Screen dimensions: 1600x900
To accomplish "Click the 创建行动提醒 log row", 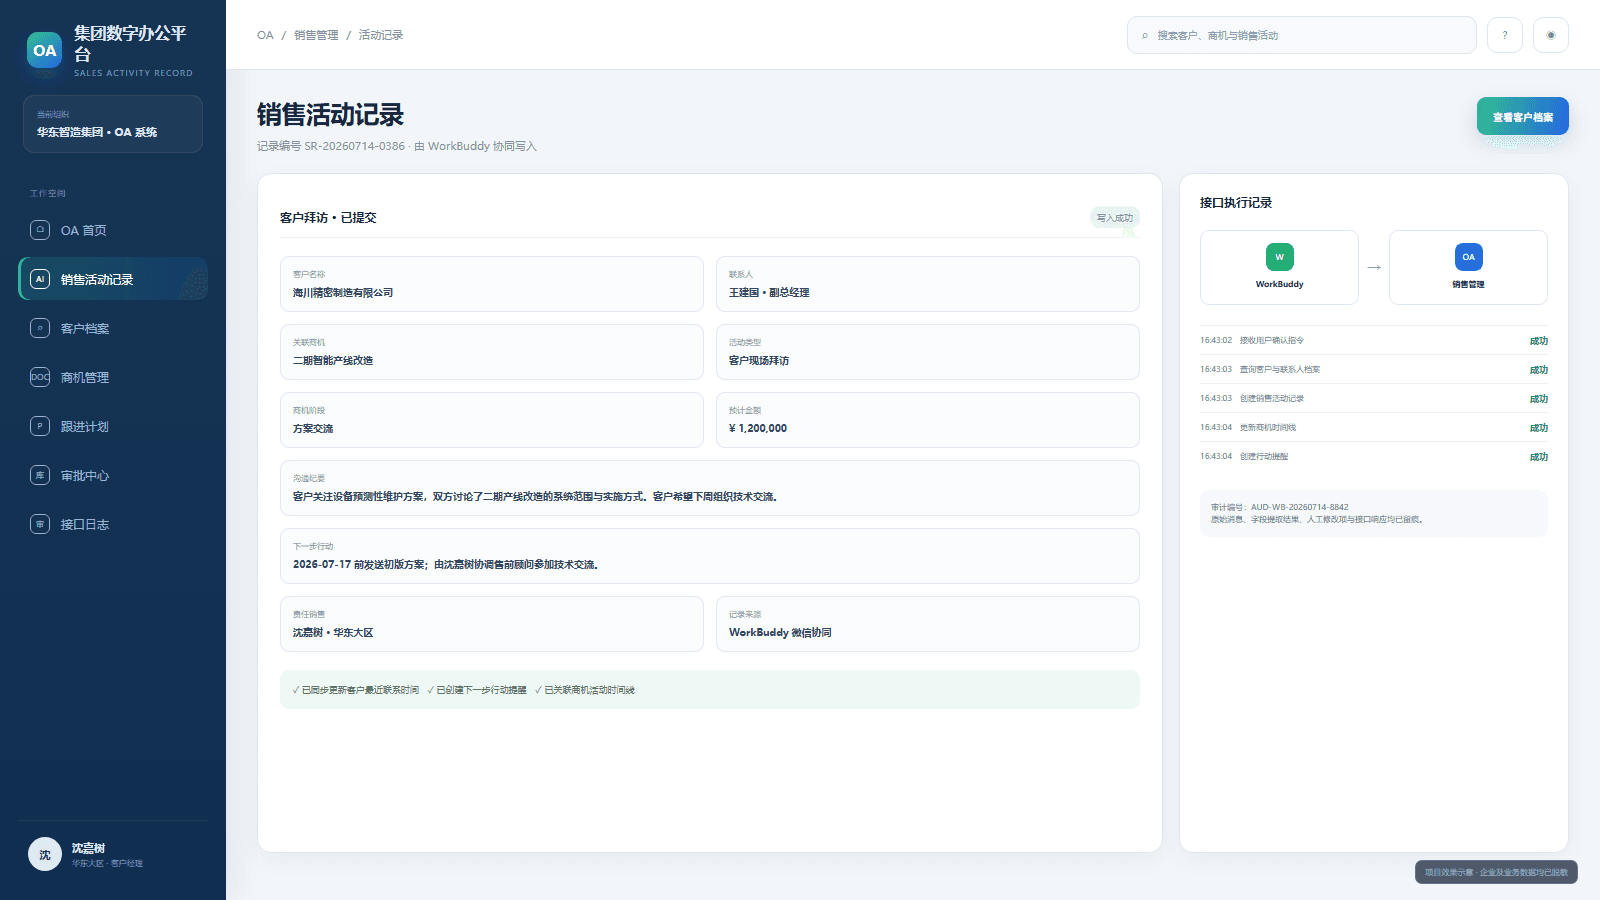I will point(1374,457).
